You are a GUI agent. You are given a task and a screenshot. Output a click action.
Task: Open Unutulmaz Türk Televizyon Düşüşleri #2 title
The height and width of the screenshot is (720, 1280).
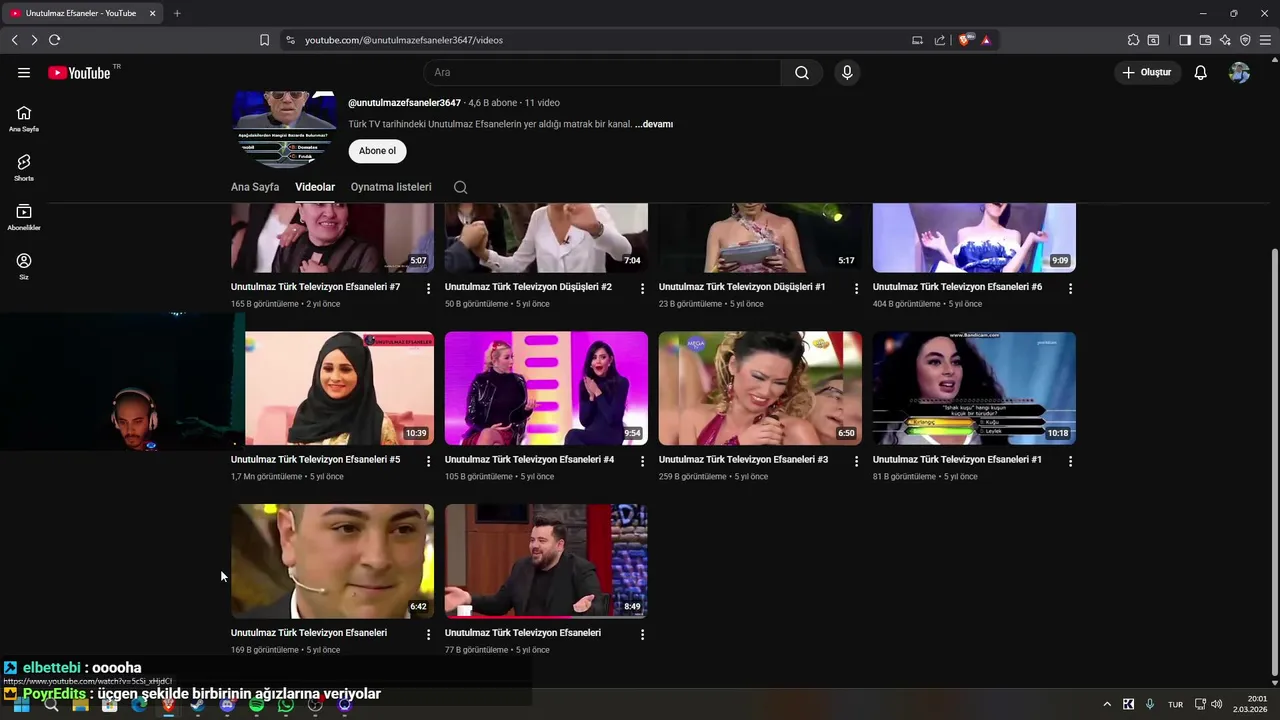tap(528, 287)
